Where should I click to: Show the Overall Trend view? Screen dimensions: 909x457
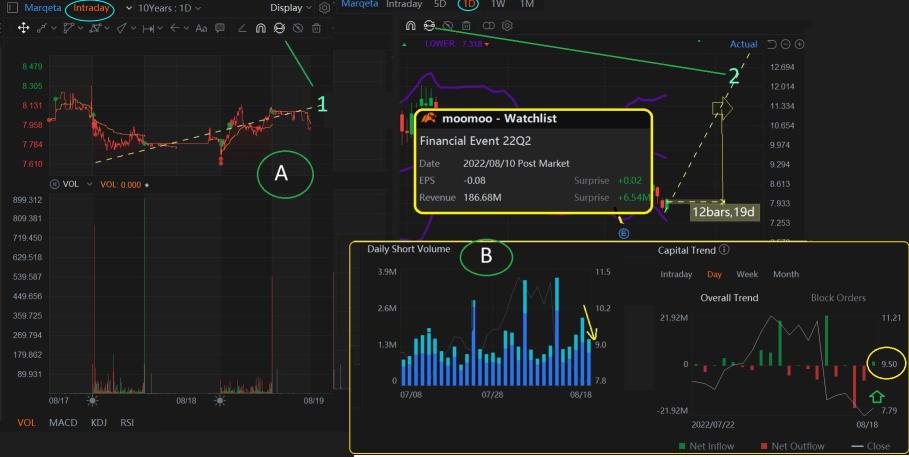tap(729, 298)
